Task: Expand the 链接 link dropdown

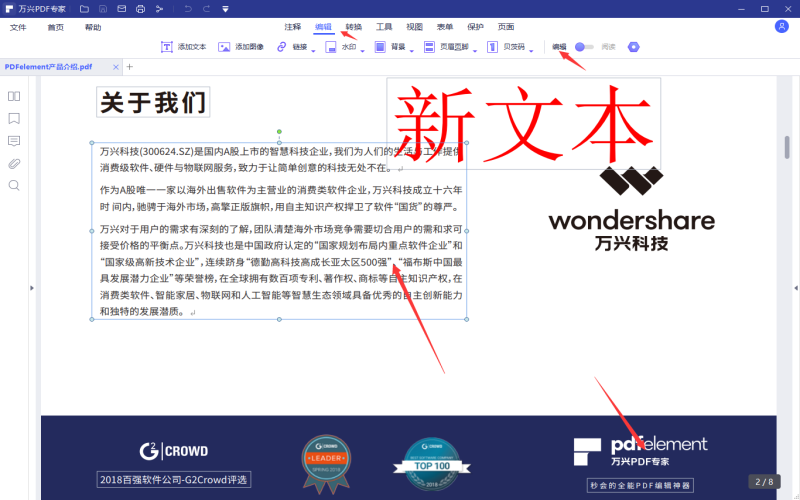Action: [314, 48]
